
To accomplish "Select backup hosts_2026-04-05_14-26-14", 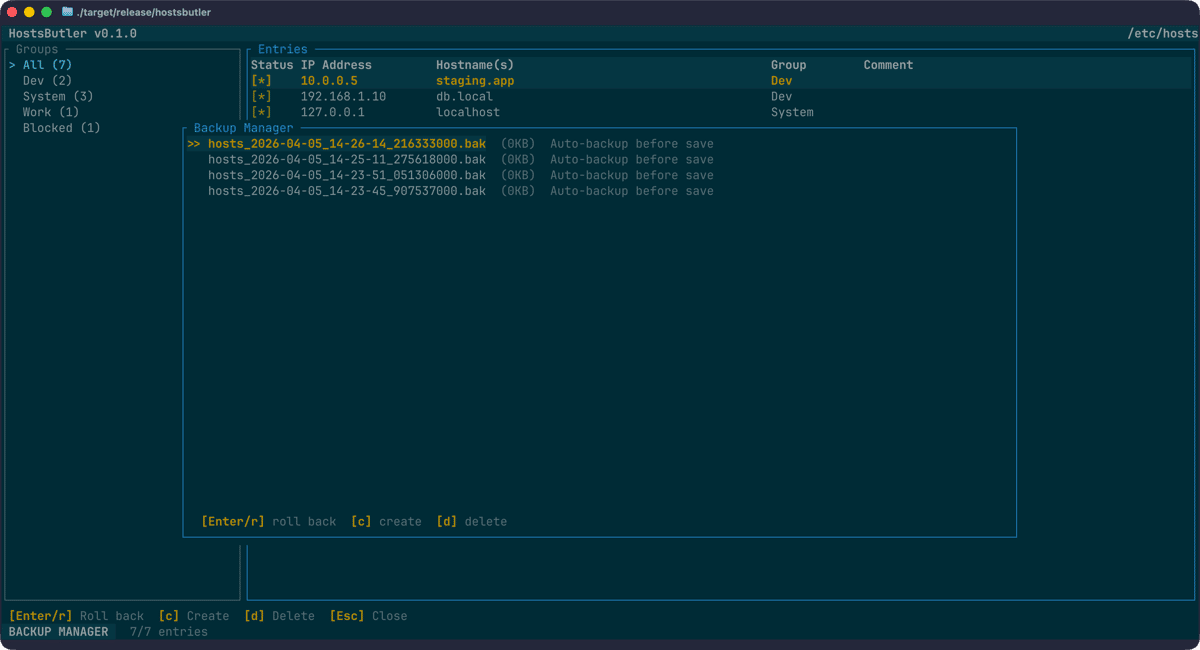I will 345,143.
